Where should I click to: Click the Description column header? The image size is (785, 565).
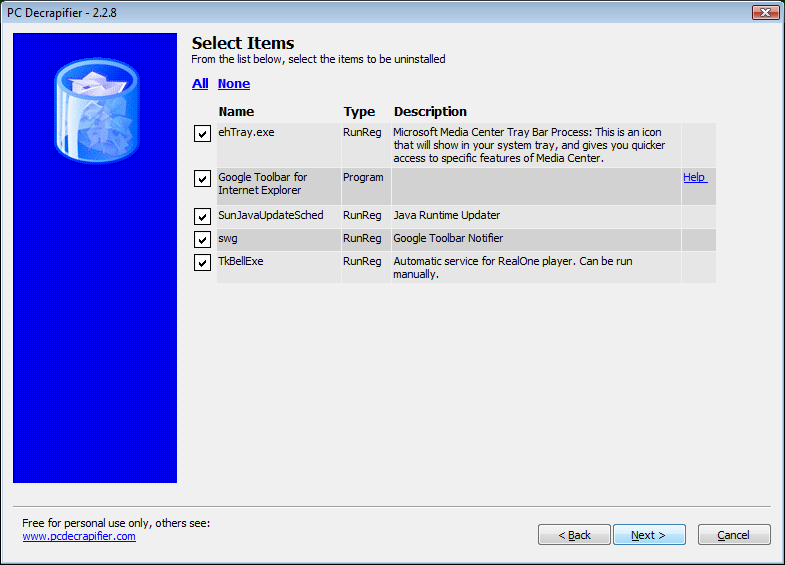point(430,112)
